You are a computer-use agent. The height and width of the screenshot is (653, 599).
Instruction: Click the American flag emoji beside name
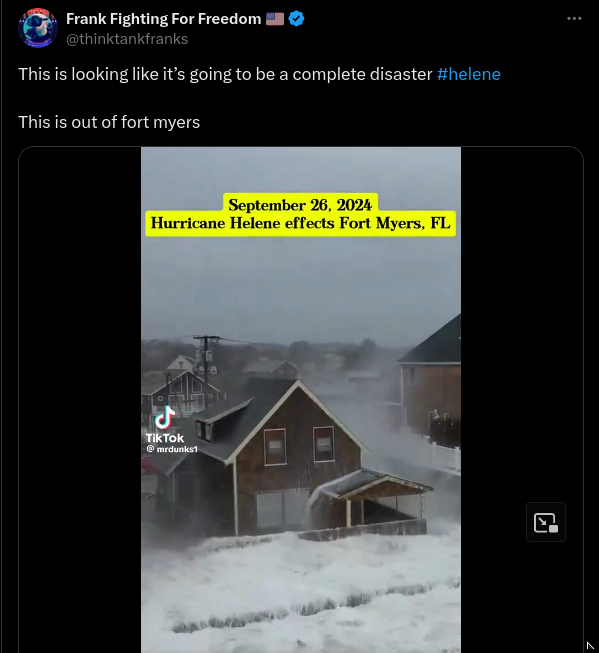(275, 19)
